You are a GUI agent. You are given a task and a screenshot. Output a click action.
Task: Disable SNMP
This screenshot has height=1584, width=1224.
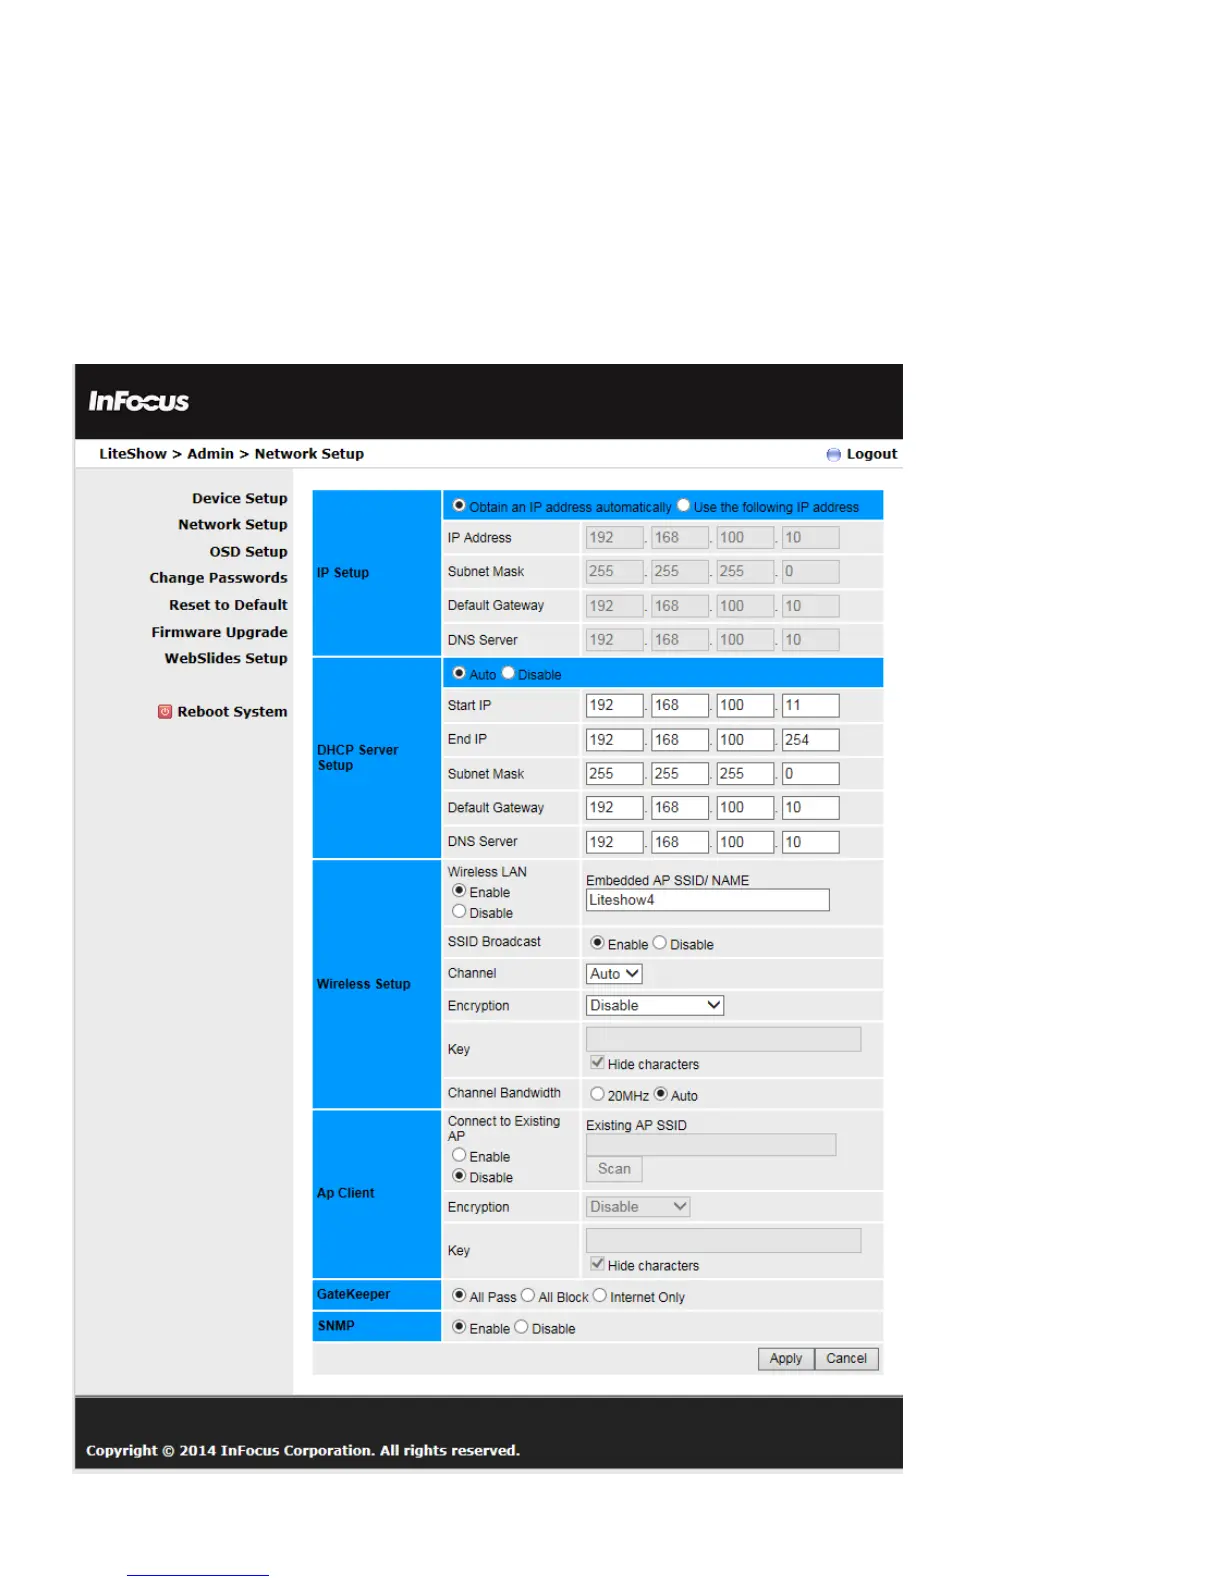(x=521, y=1327)
